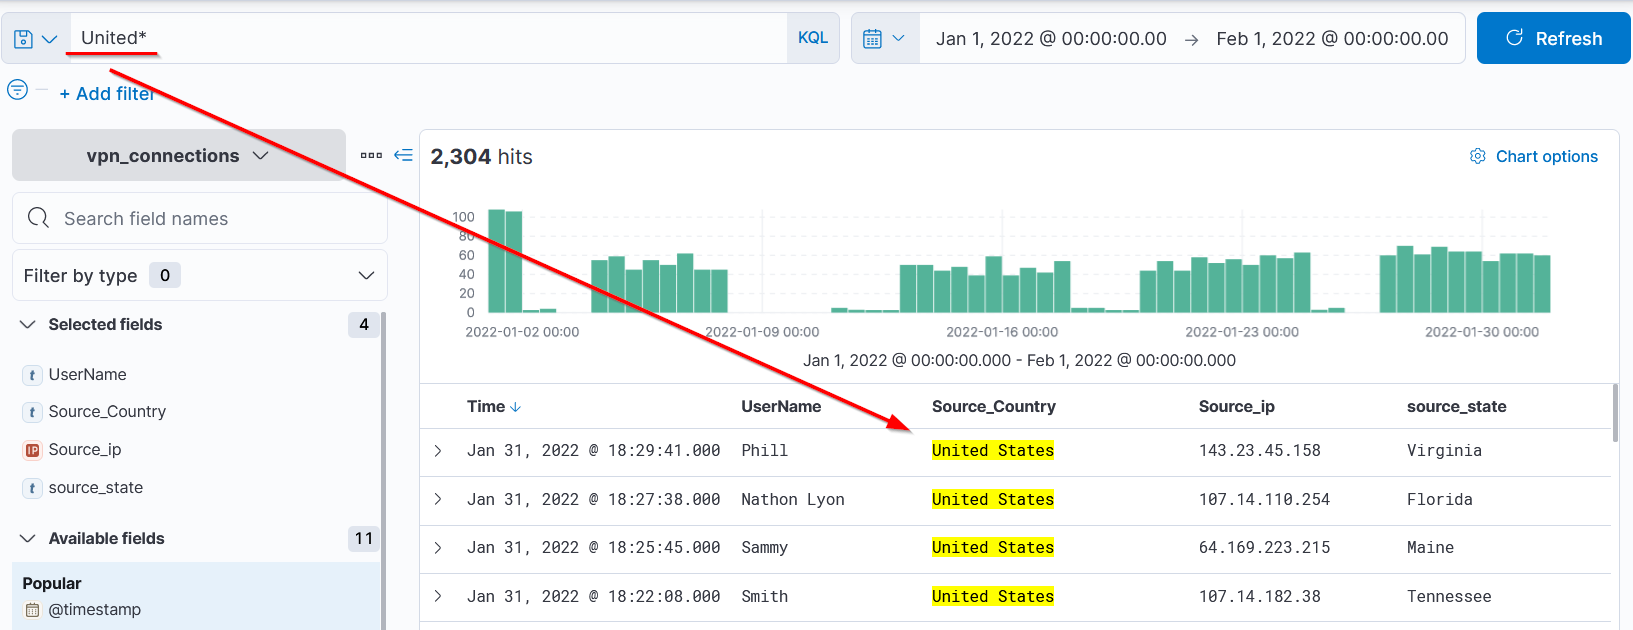Select the UserName field in sidebar
The height and width of the screenshot is (630, 1633).
(x=88, y=374)
